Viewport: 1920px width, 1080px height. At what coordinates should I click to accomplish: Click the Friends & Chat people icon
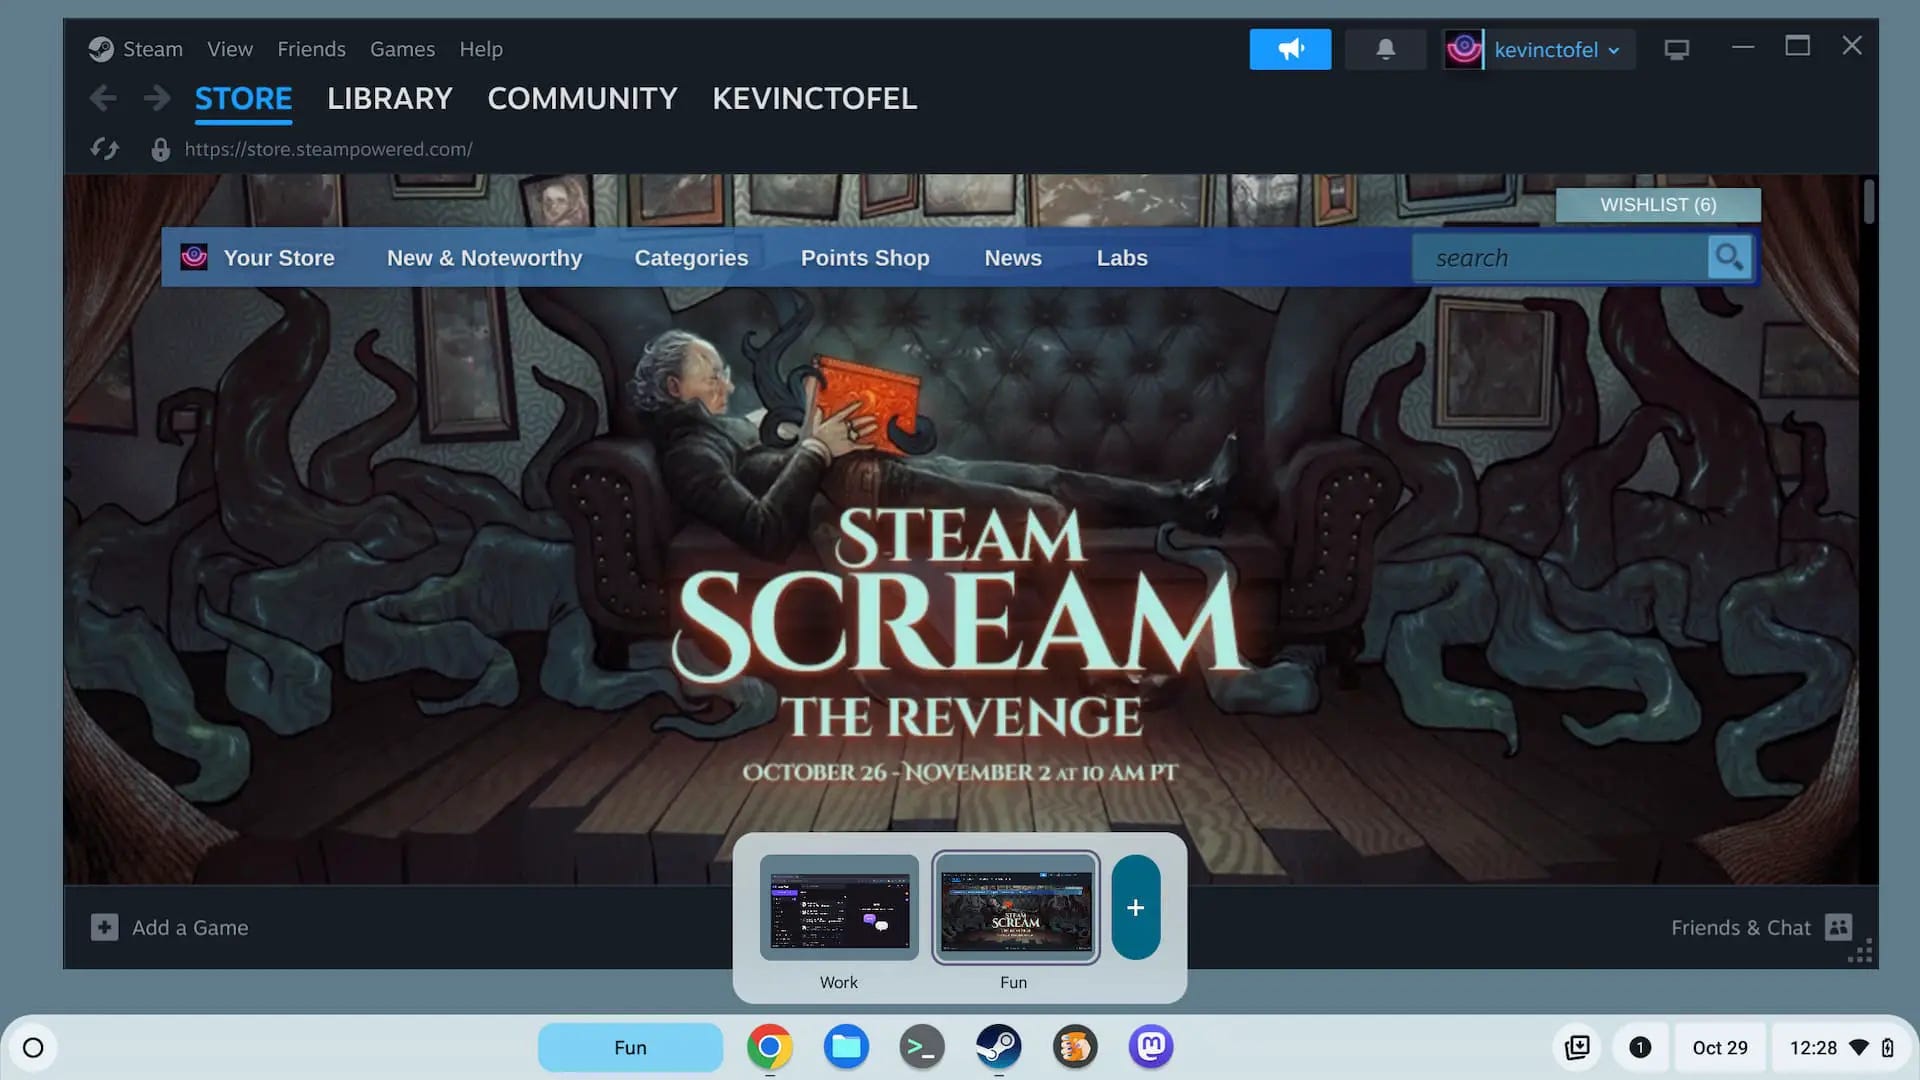(1838, 927)
